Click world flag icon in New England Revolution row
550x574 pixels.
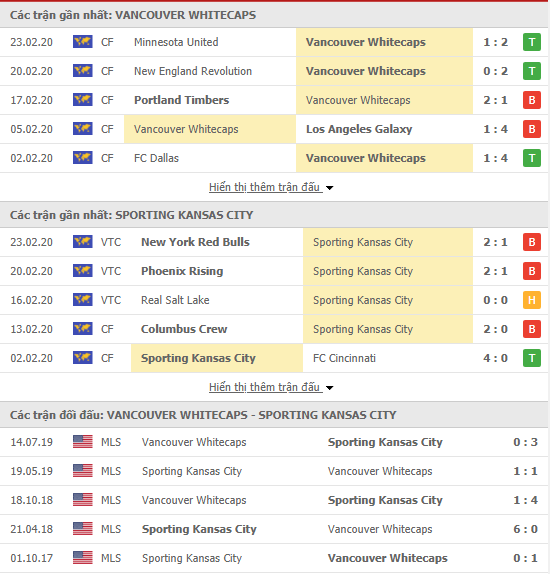82,71
